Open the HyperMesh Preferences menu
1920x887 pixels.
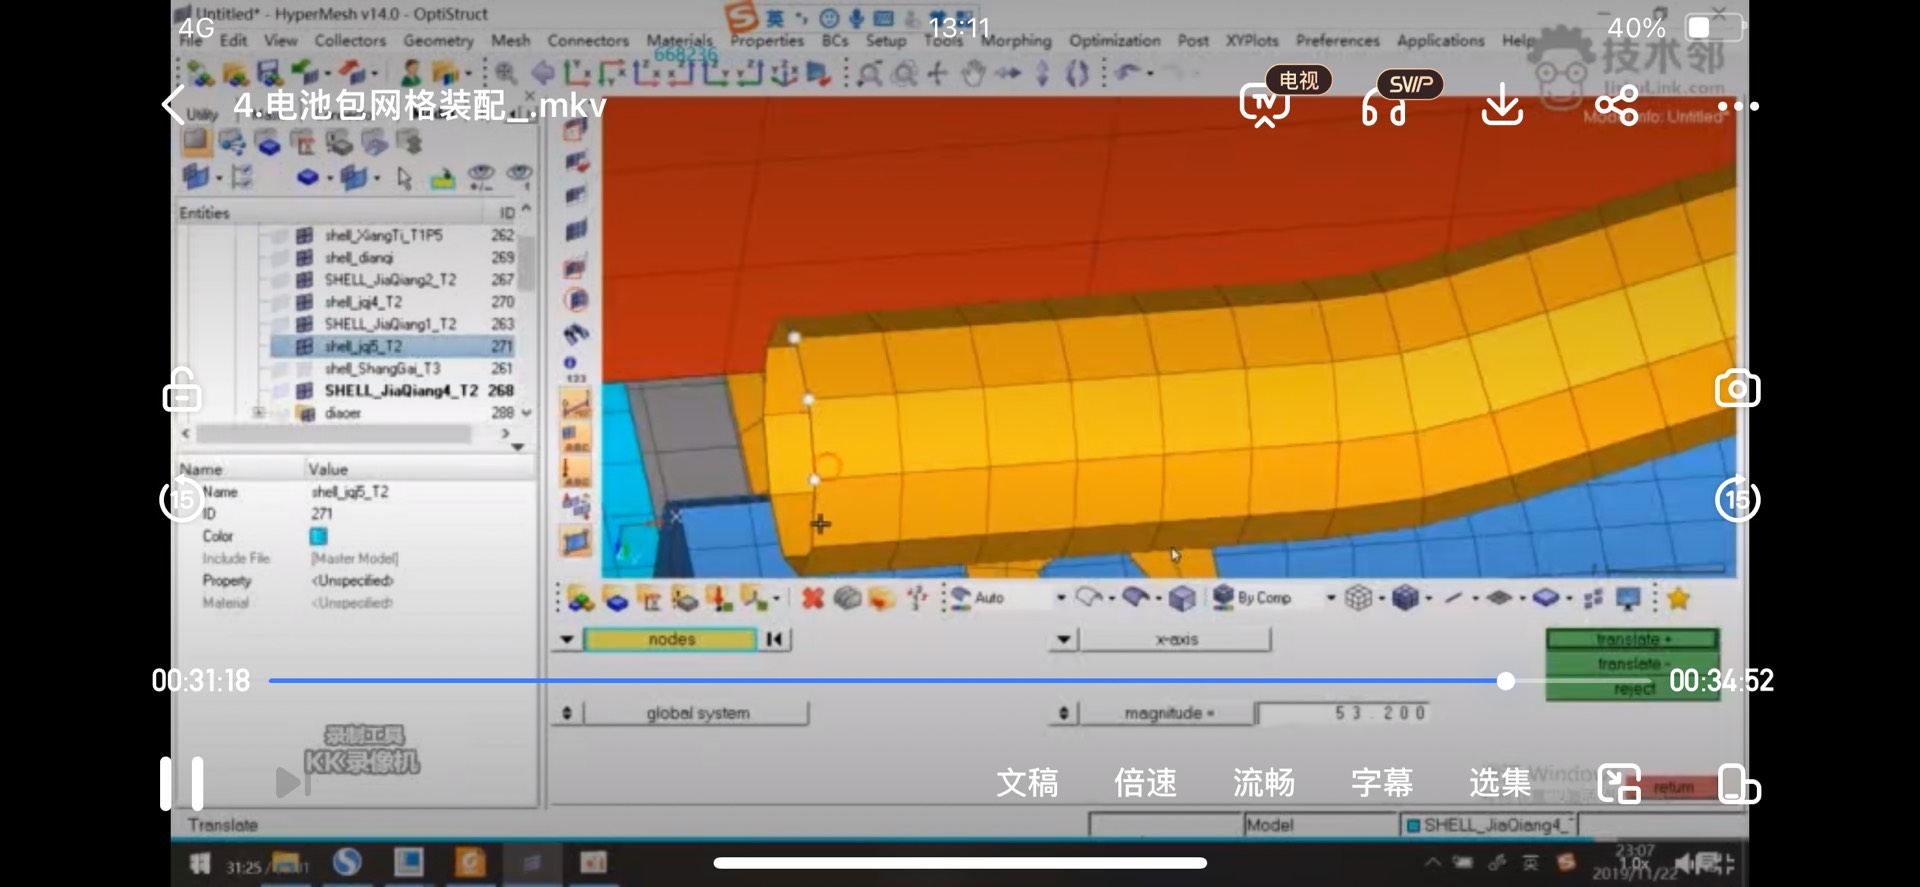(1337, 40)
